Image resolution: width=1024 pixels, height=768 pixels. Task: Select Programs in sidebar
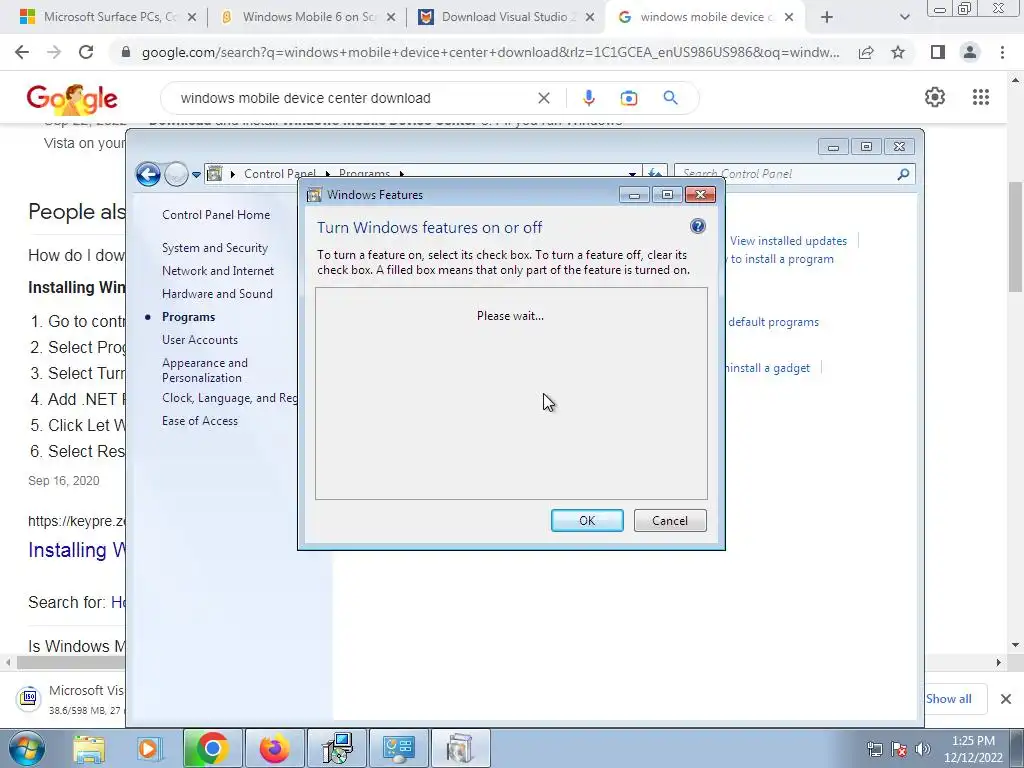pos(188,317)
